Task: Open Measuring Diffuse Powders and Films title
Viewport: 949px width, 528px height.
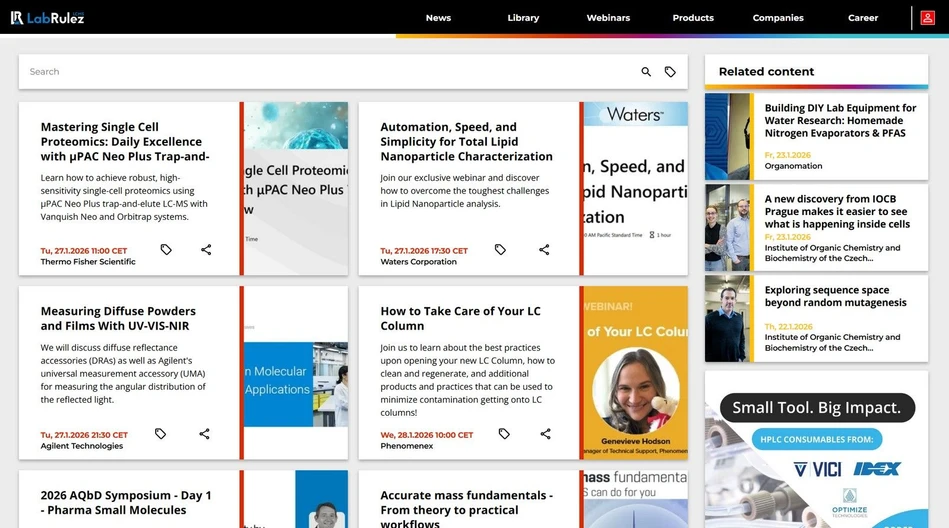Action: (118, 318)
